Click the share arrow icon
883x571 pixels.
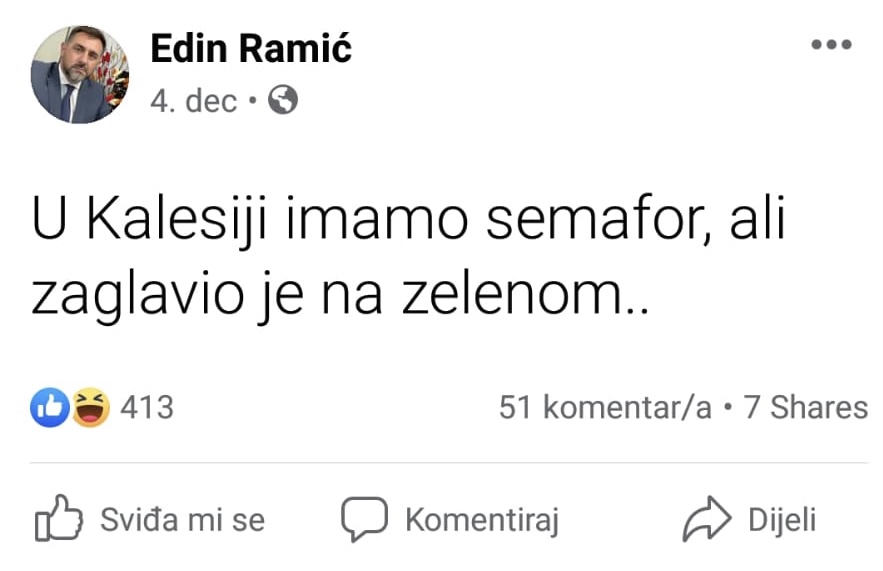click(708, 520)
